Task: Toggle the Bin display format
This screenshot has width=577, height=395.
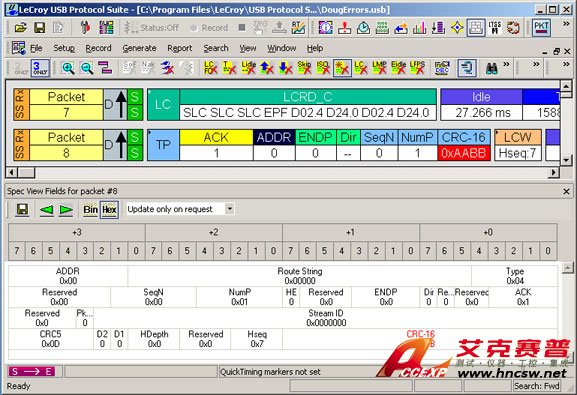Action: [91, 210]
